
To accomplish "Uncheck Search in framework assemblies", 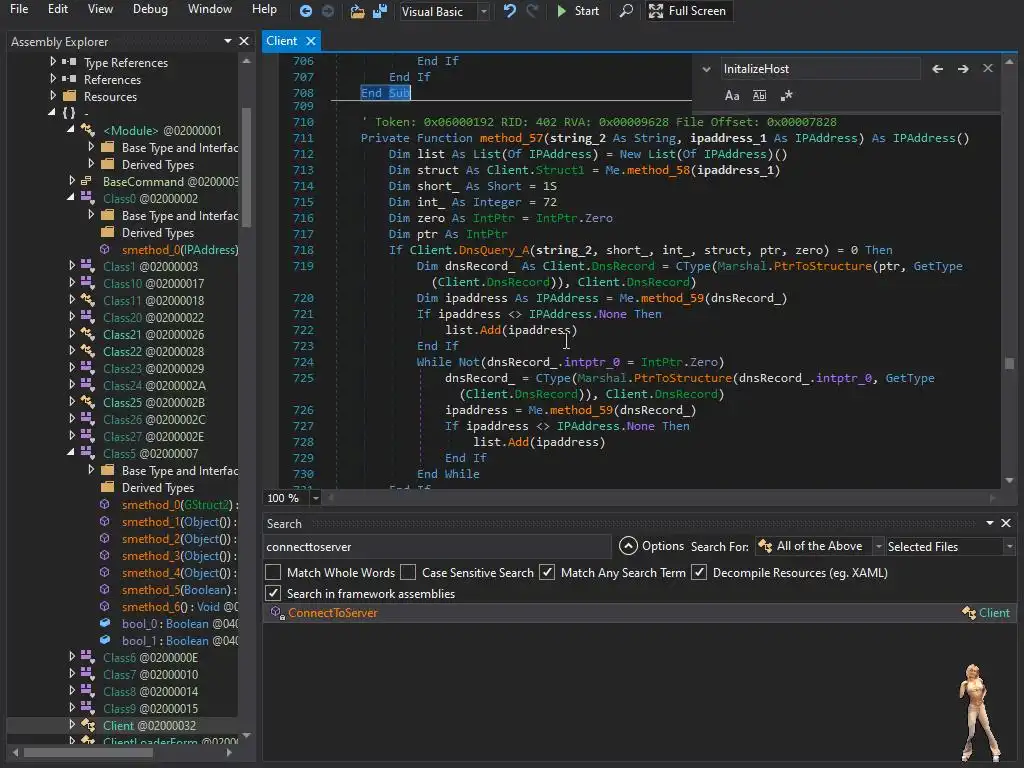I will coord(273,594).
